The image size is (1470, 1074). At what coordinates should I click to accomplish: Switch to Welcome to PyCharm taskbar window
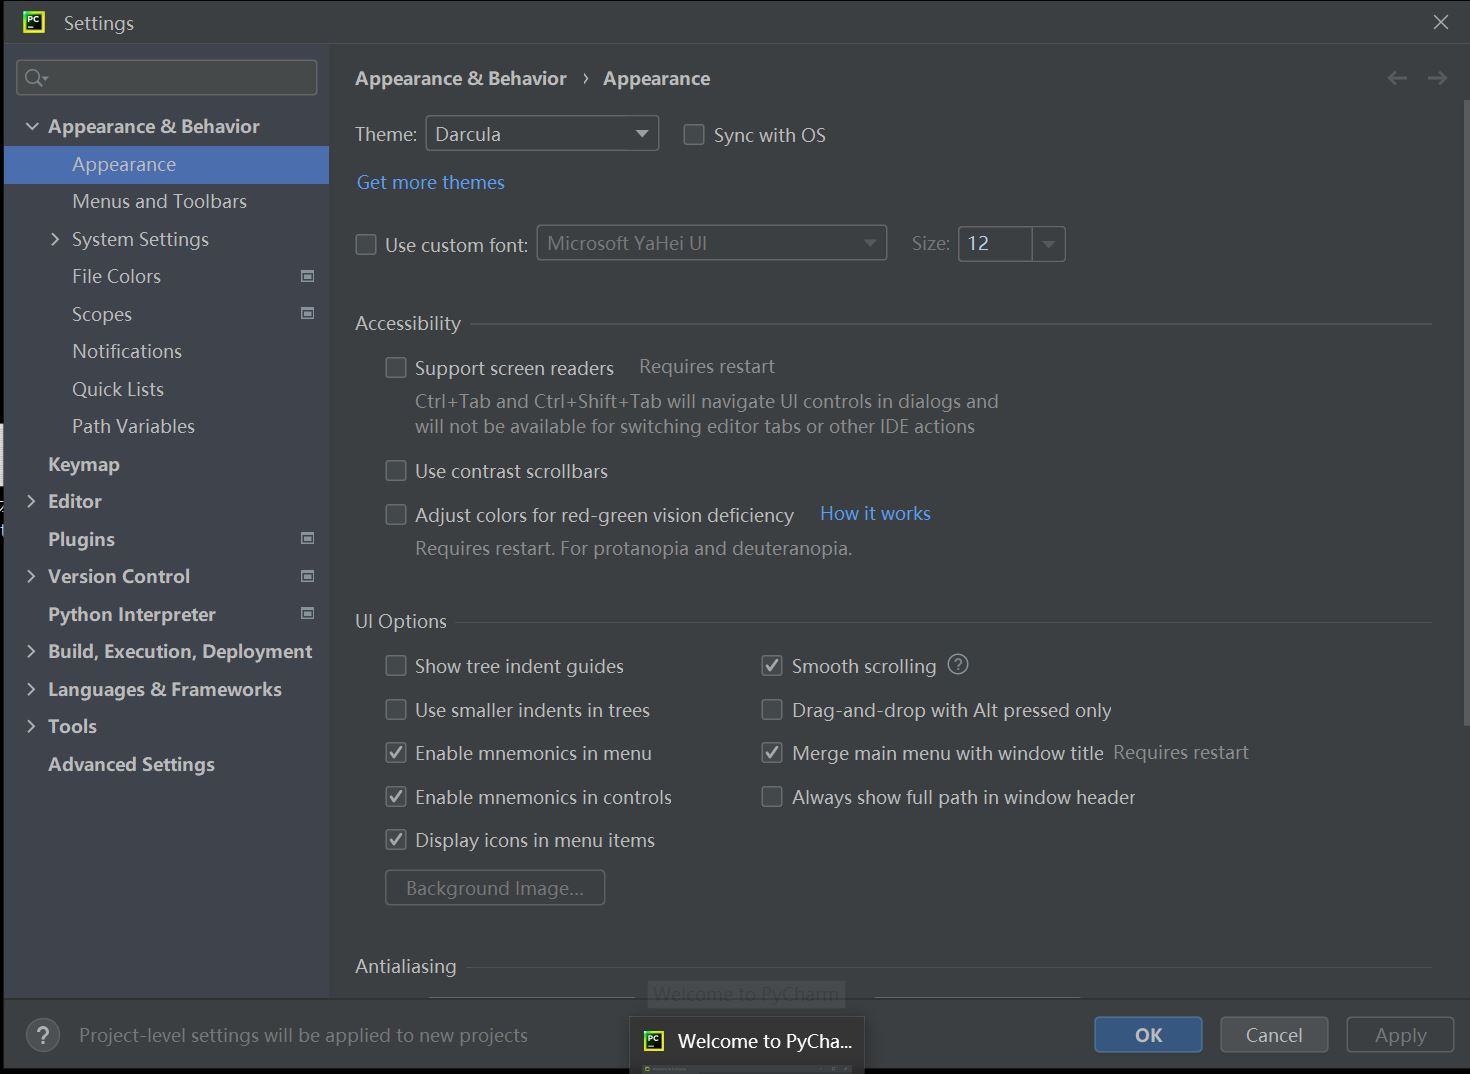point(747,1041)
